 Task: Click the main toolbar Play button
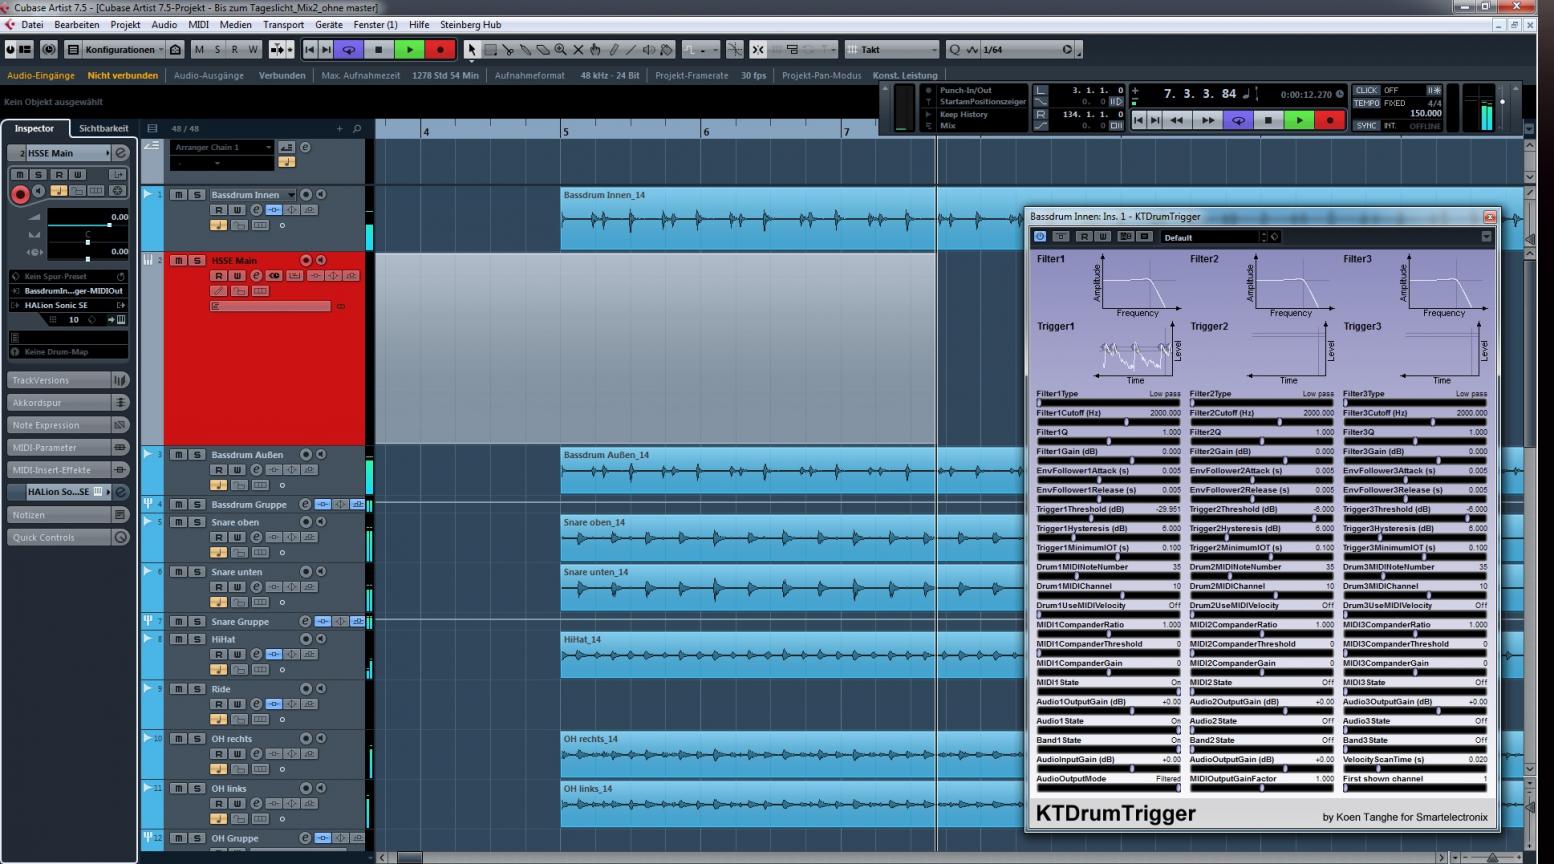[409, 49]
